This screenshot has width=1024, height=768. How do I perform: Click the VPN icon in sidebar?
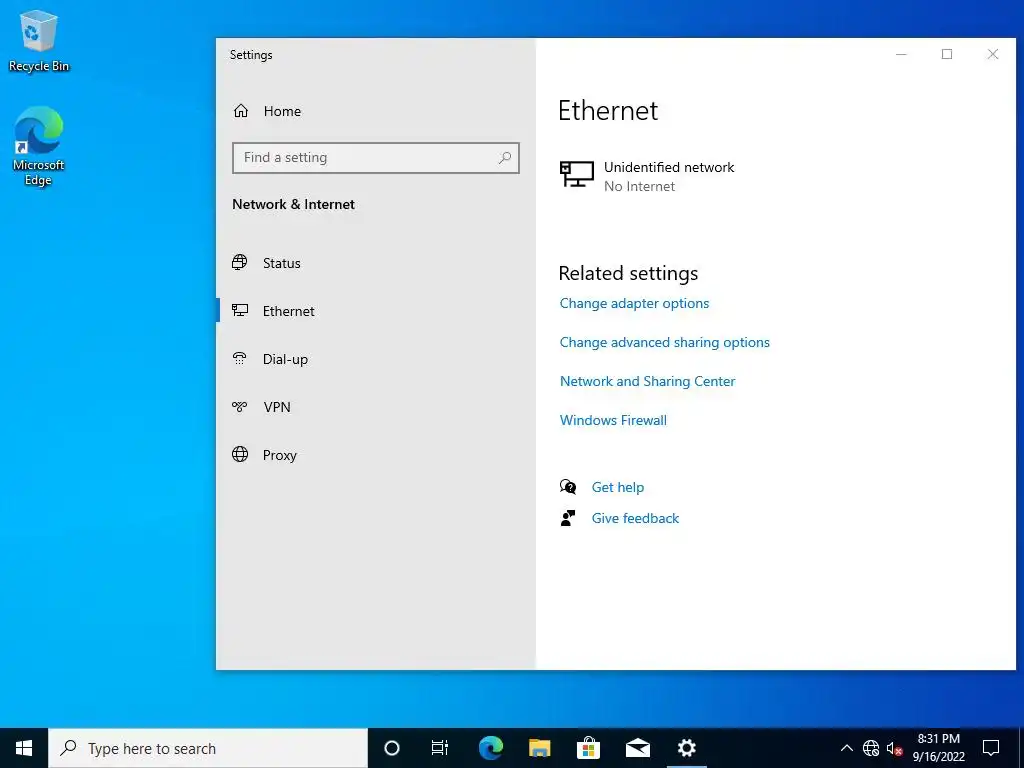pos(240,407)
